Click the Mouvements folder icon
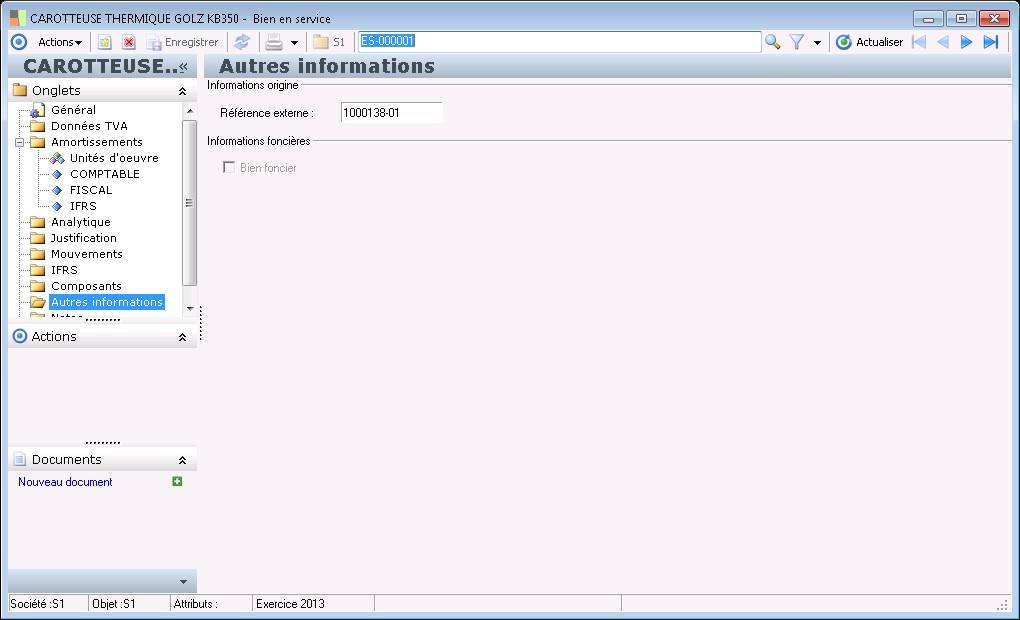 38,254
